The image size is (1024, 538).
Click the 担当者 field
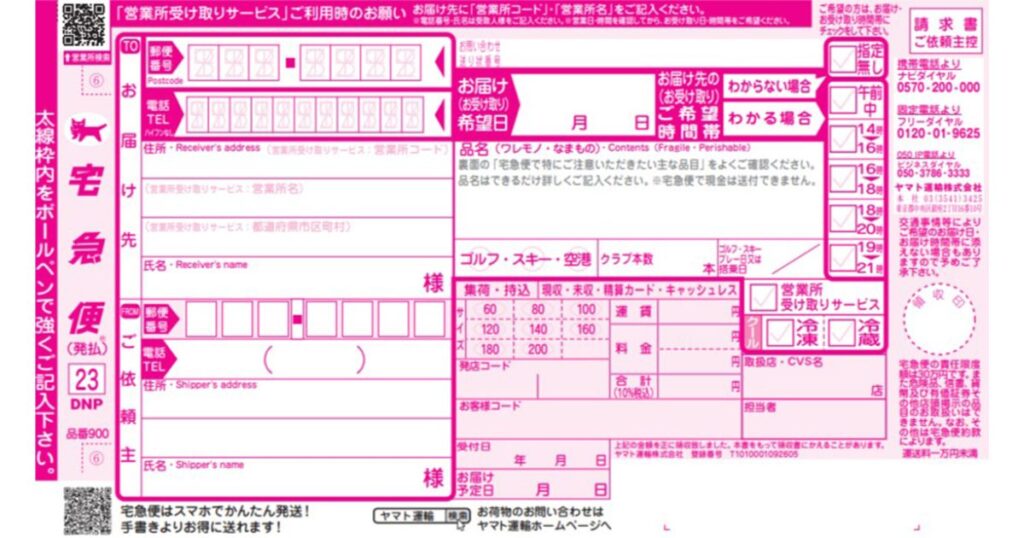coord(814,419)
